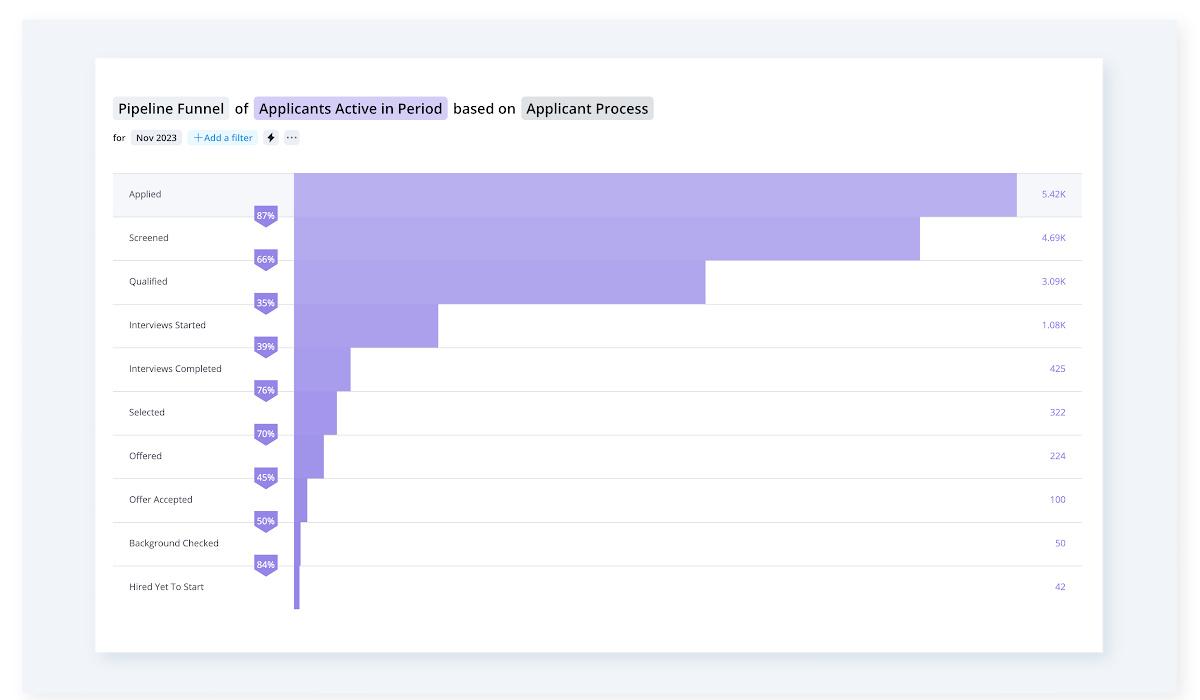This screenshot has width=1200, height=700.
Task: Click the 84% conversion badge
Action: pos(266,565)
